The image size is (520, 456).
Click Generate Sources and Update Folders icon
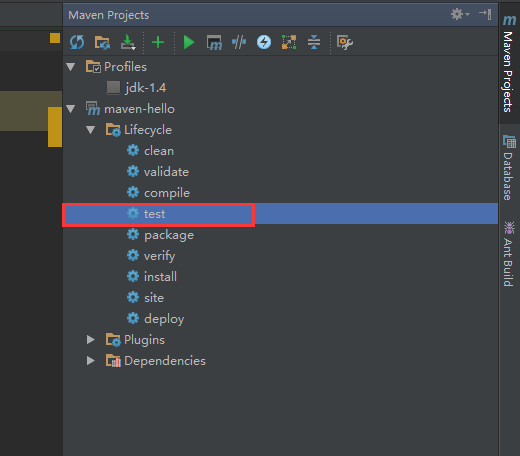point(102,42)
